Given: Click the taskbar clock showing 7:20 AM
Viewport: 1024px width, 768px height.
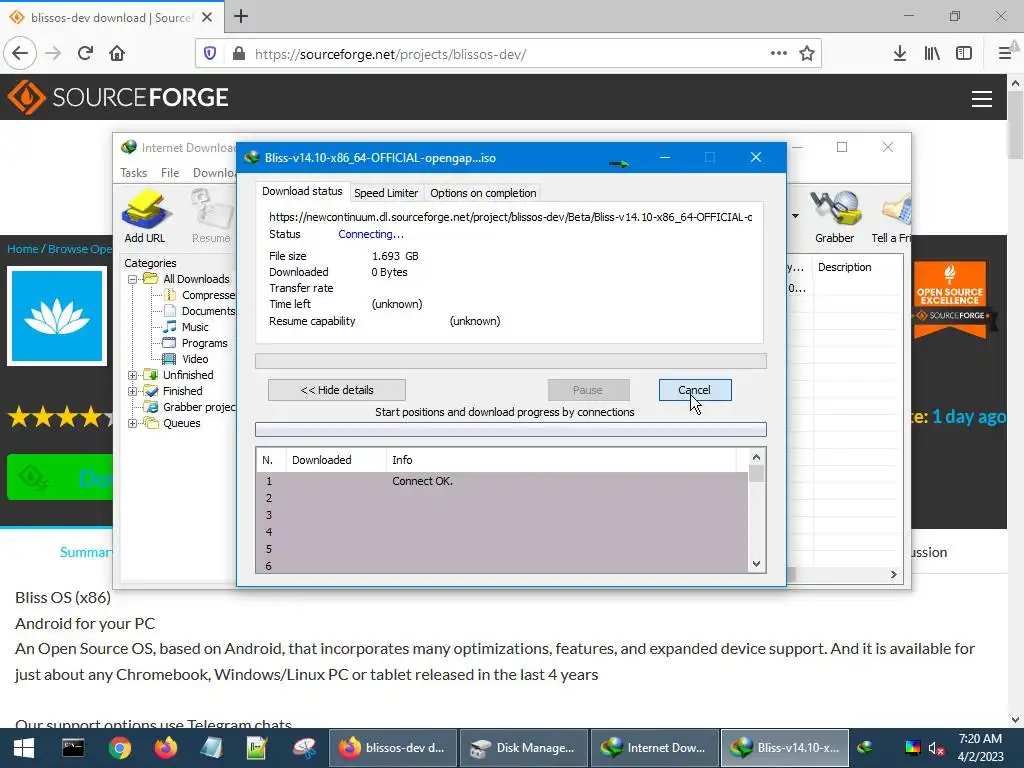Looking at the screenshot, I should point(980,748).
